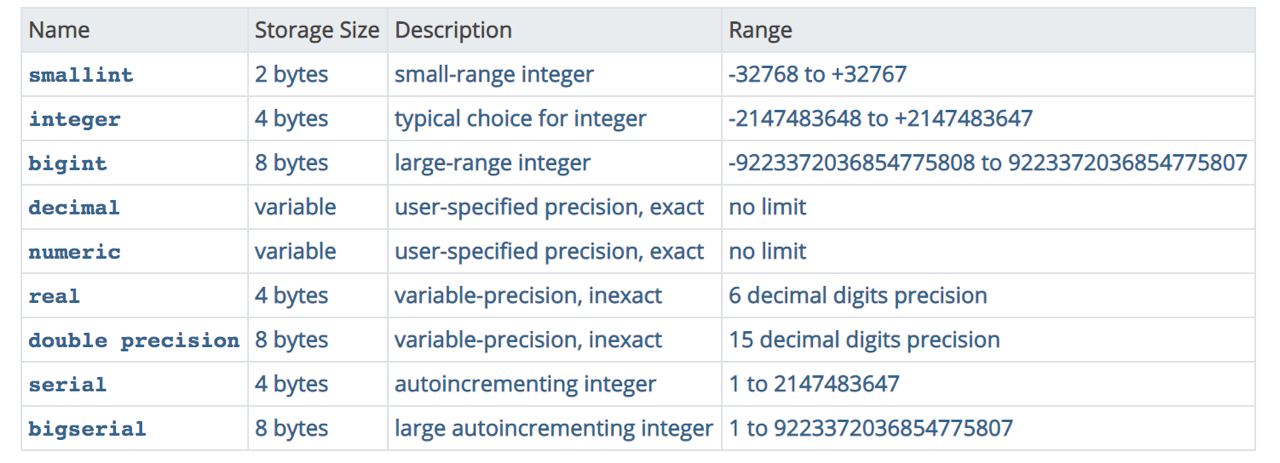Click 'typical choice for integer' description
The width and height of the screenshot is (1280, 463).
(x=520, y=119)
